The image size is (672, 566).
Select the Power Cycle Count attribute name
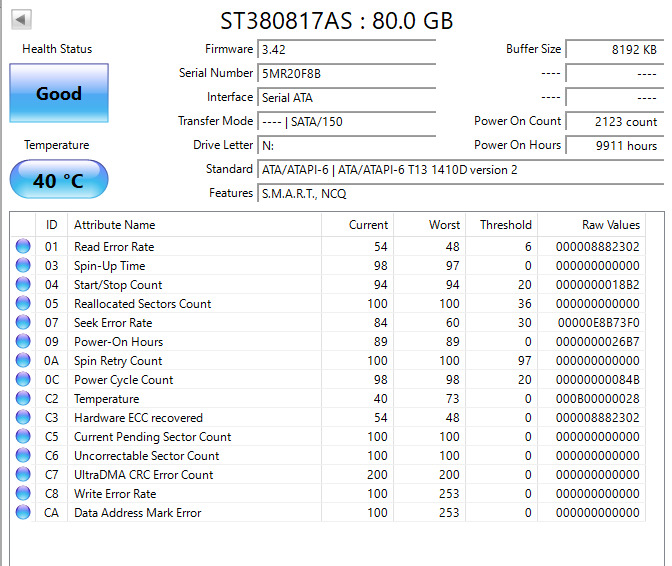[124, 380]
